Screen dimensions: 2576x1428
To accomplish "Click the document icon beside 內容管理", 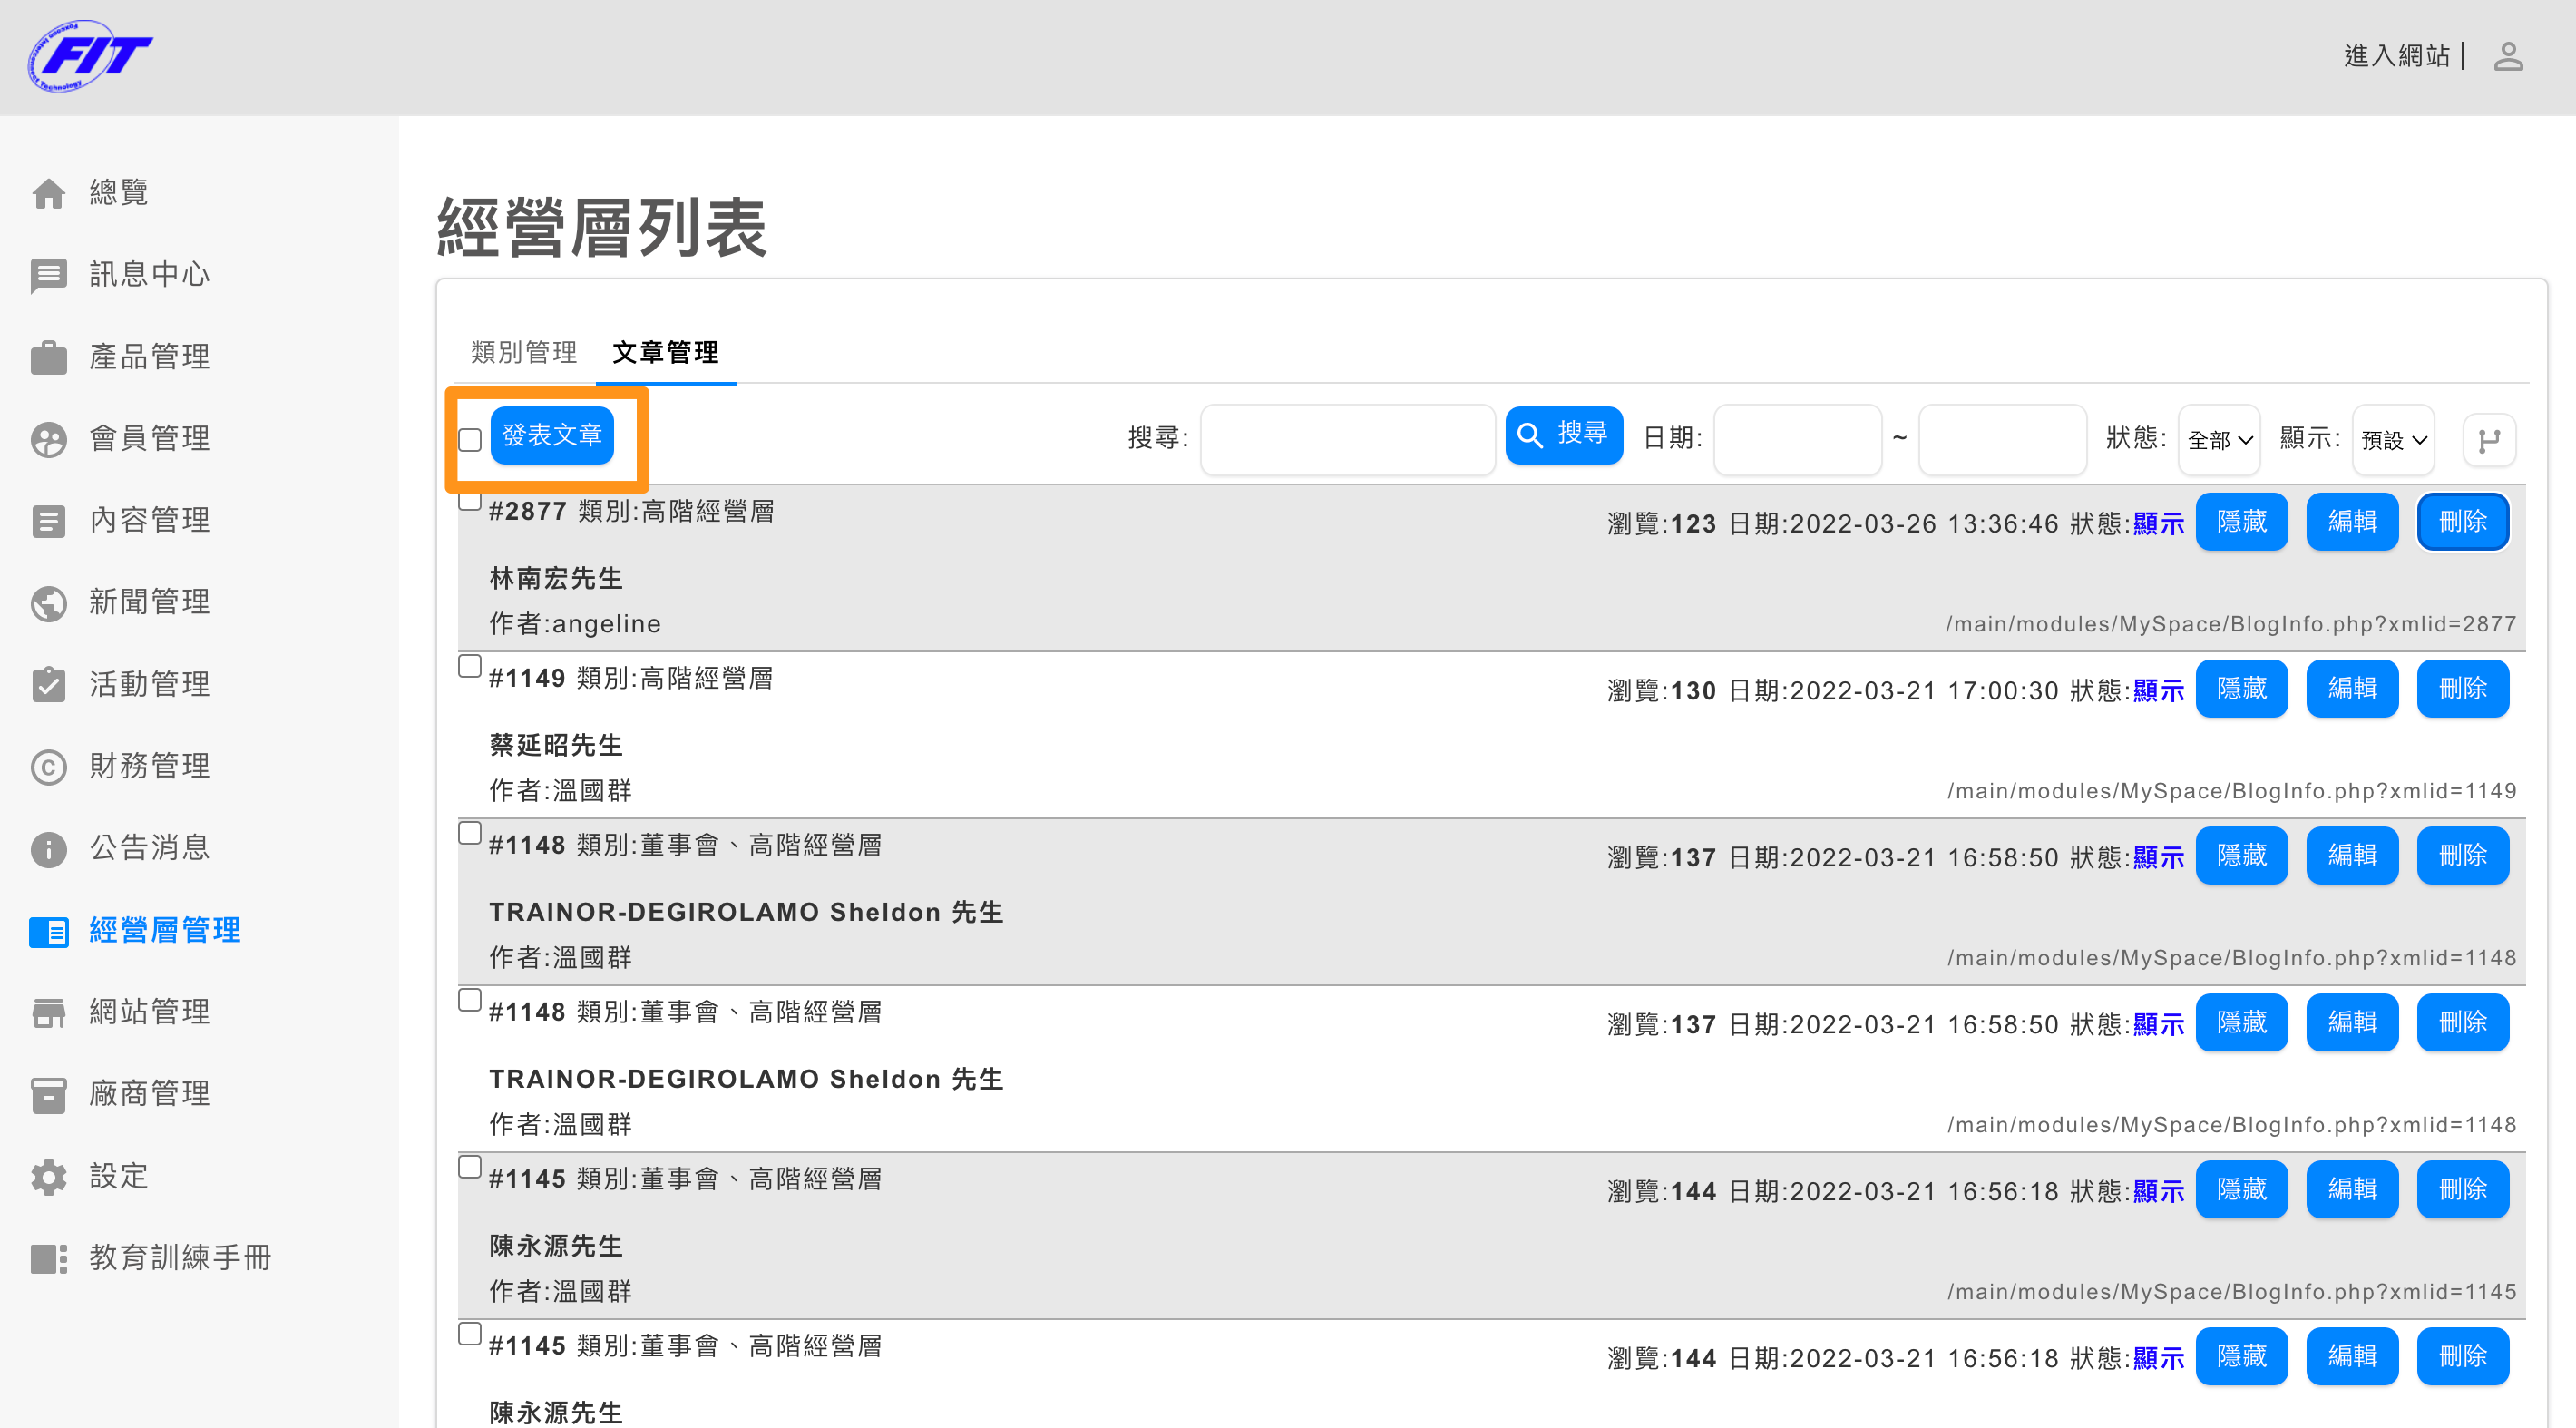I will tap(48, 521).
